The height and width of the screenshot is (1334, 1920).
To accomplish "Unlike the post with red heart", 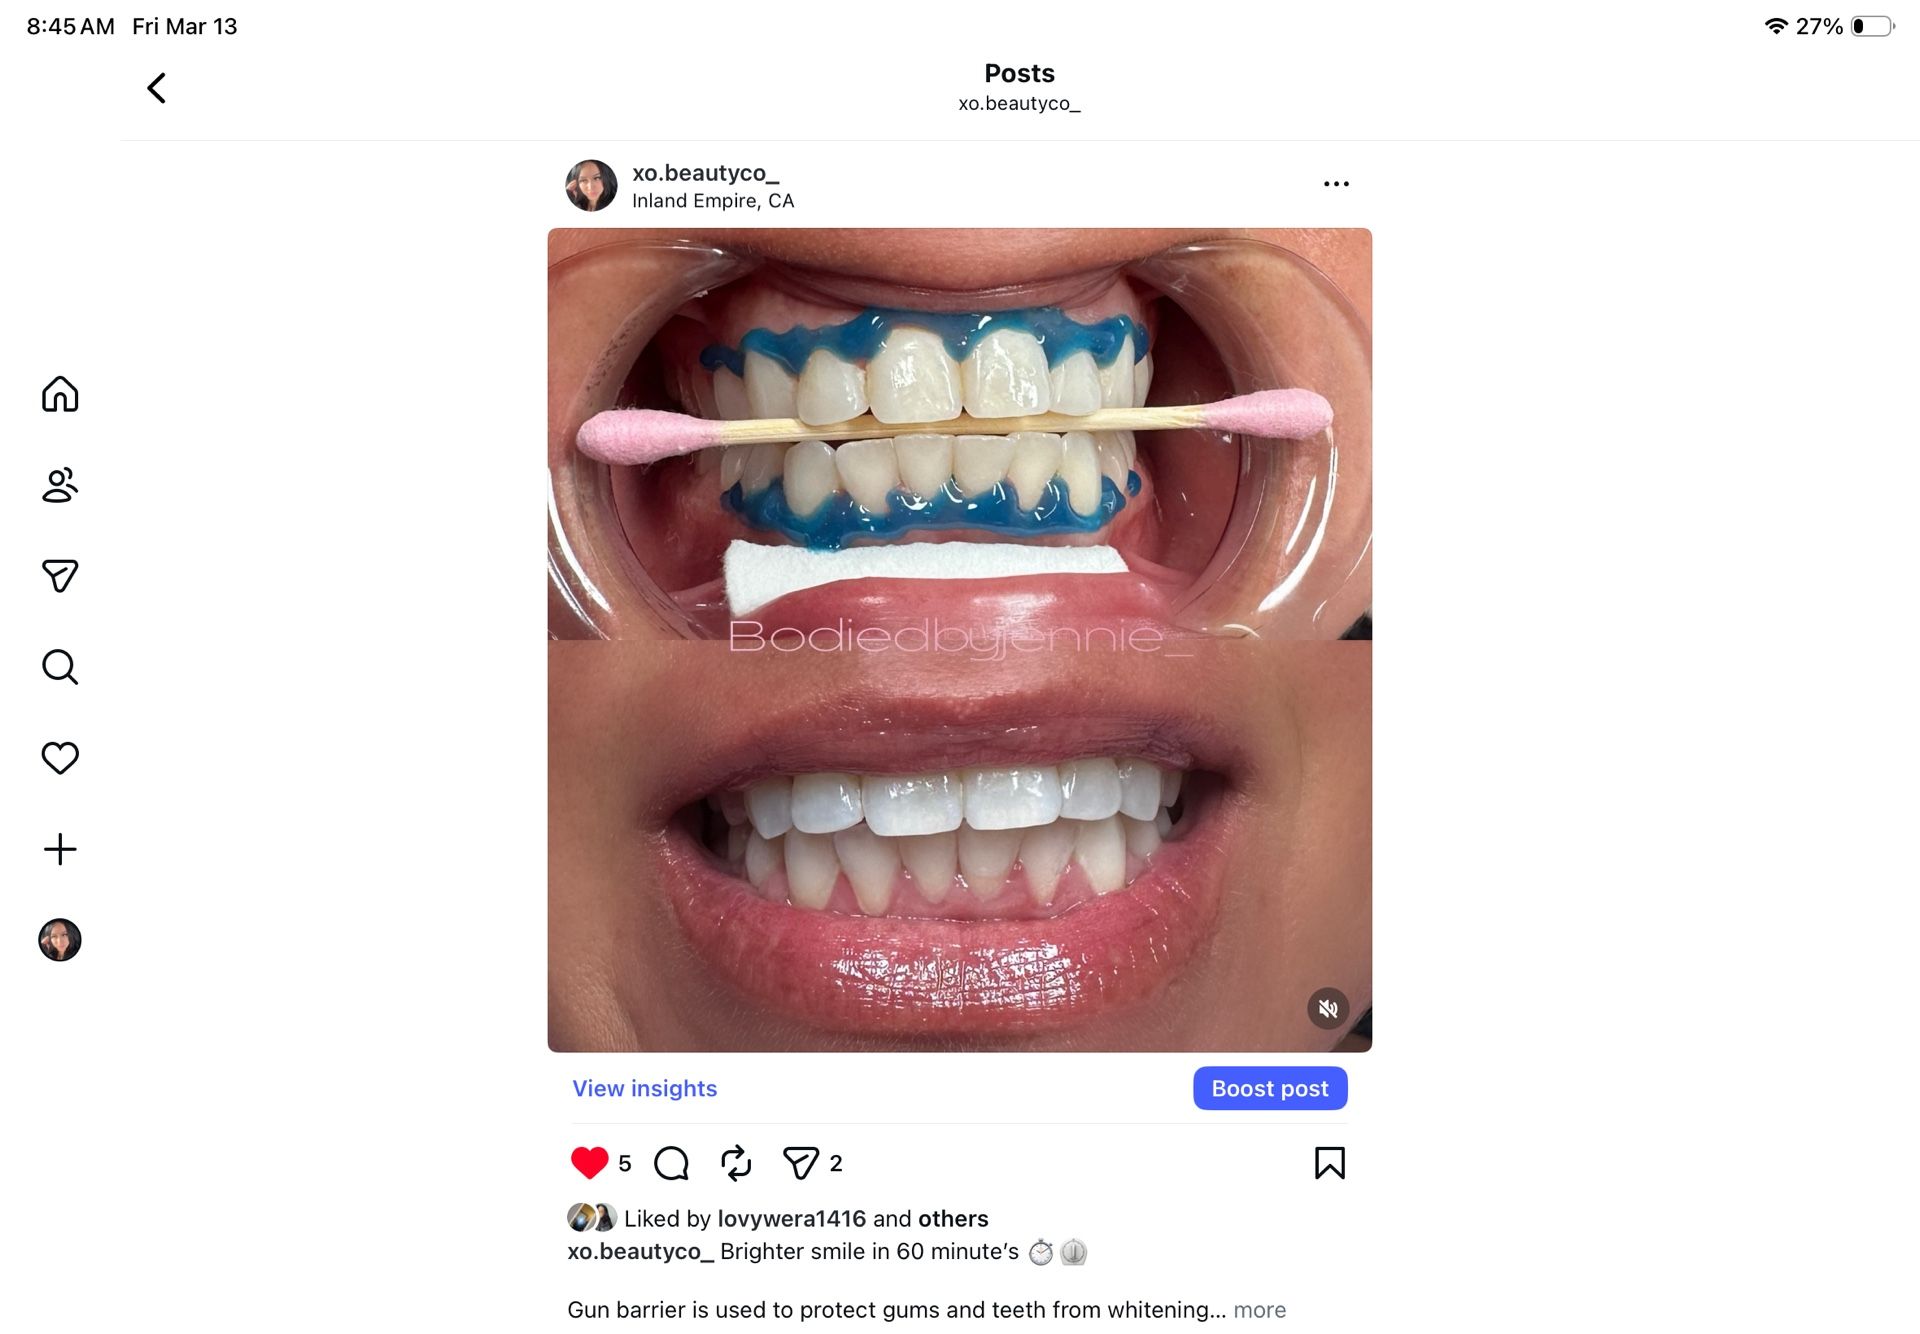I will click(x=589, y=1163).
